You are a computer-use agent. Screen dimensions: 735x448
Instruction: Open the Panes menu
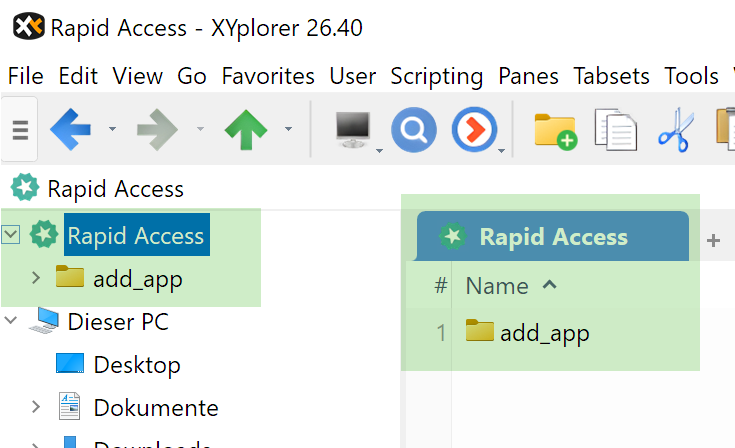528,76
